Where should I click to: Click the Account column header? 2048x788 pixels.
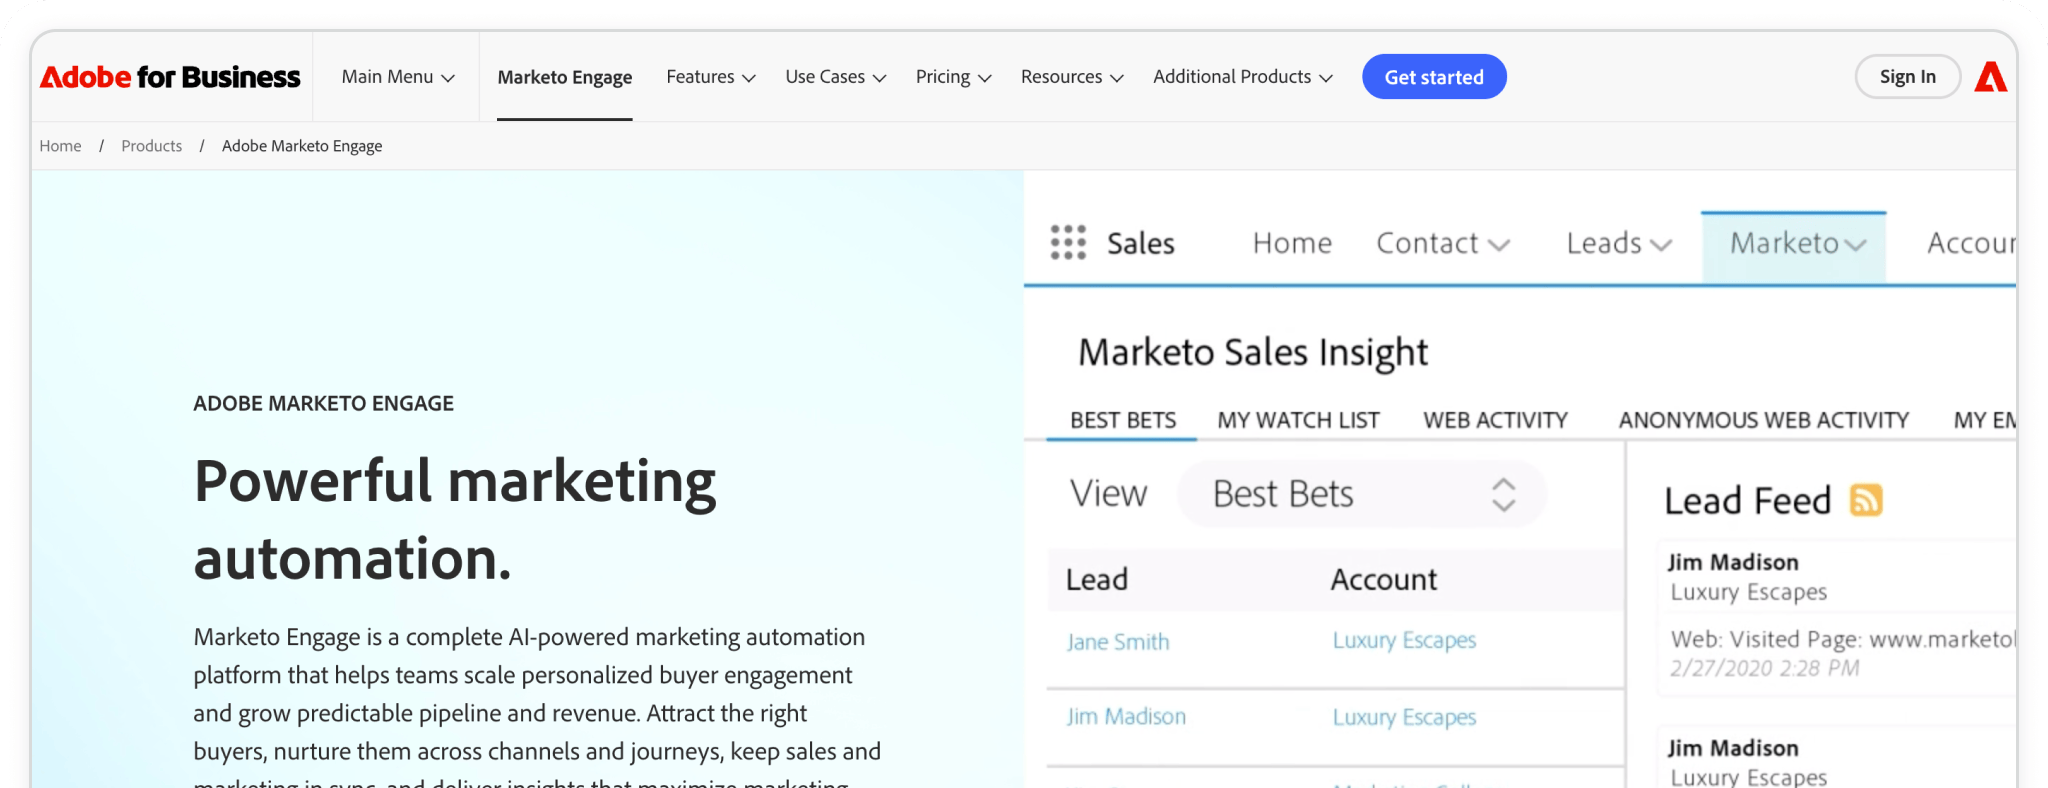pyautogui.click(x=1384, y=579)
